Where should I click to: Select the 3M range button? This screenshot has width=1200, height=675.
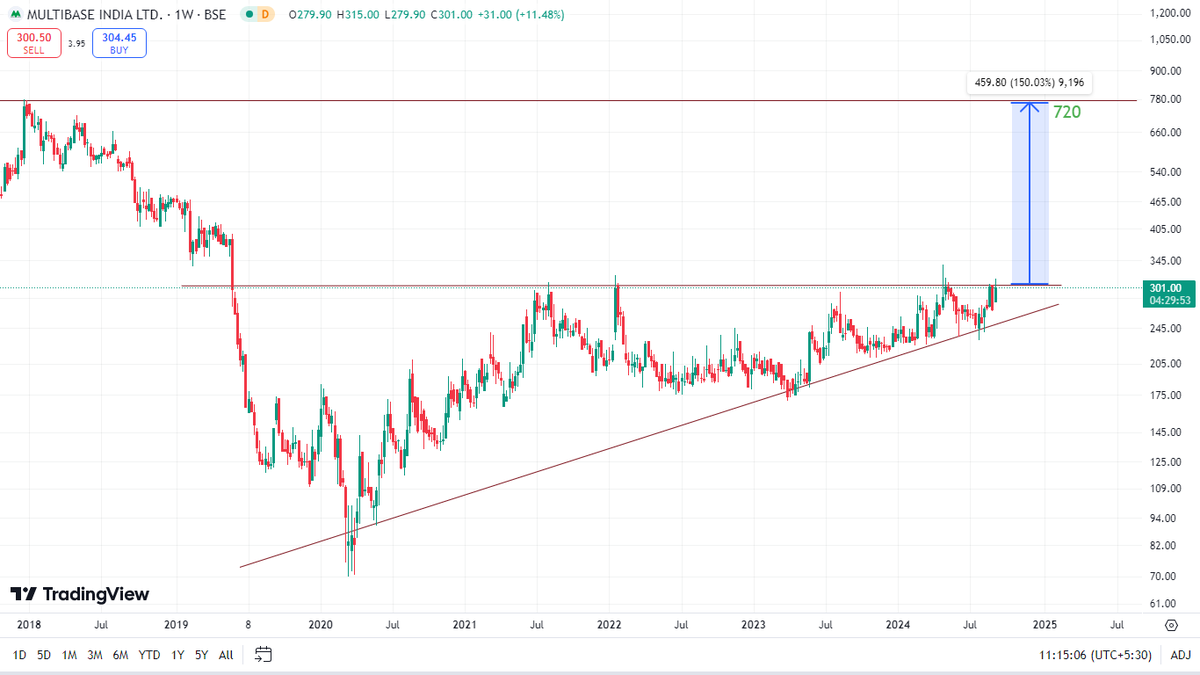[x=95, y=655]
